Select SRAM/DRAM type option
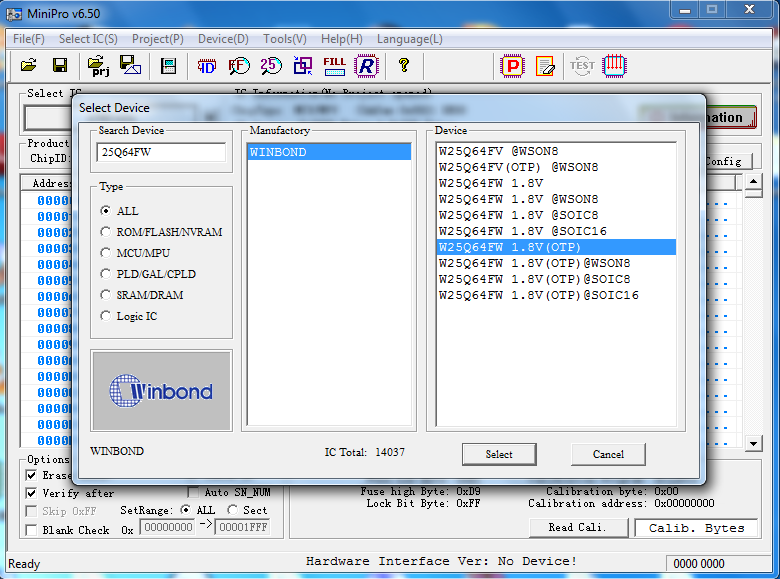The image size is (780, 579). (105, 295)
